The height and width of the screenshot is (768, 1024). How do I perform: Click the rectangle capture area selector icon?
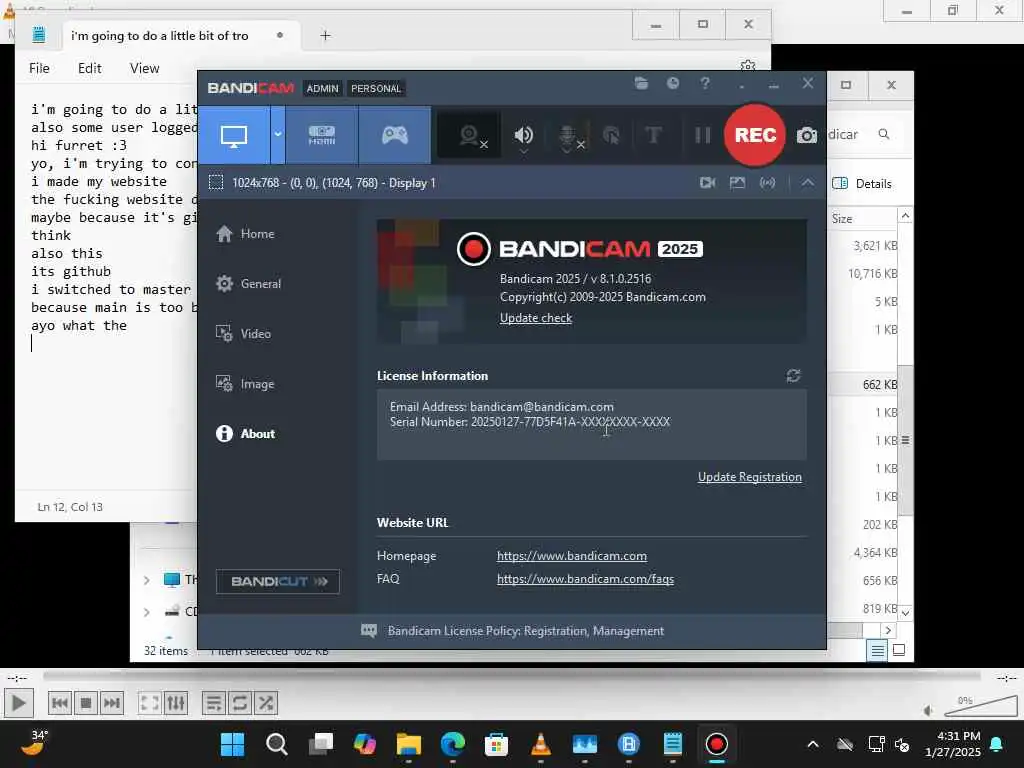click(216, 183)
